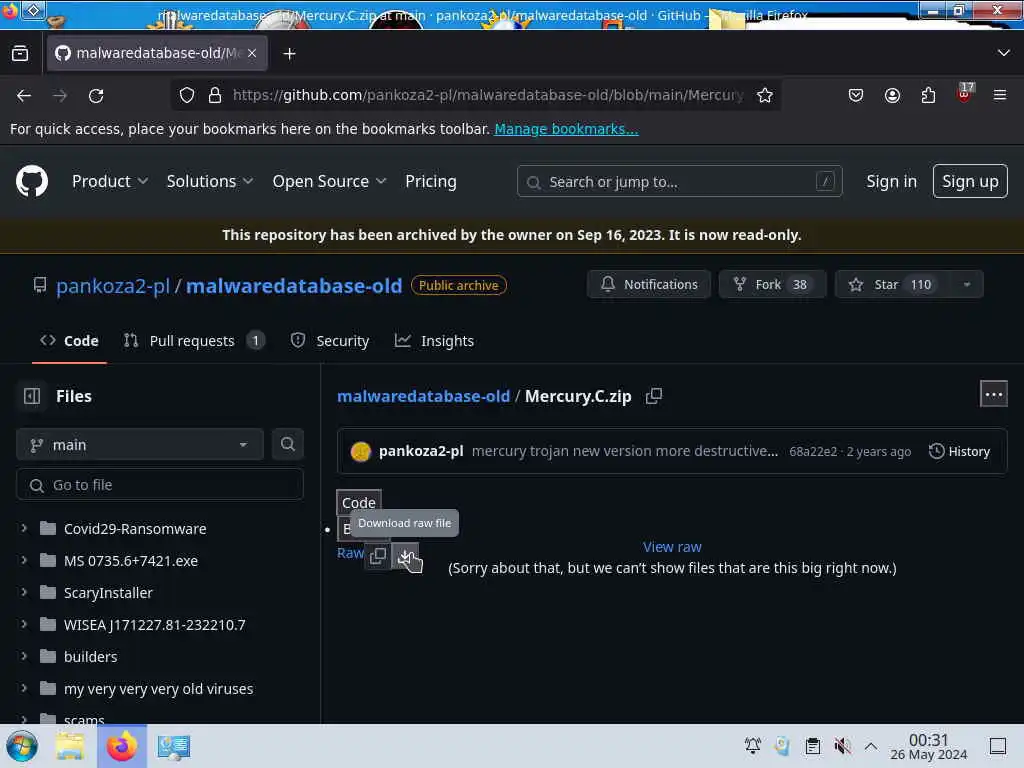List all tabs via the chevron at tab bar
The image size is (1024, 768).
pyautogui.click(x=1004, y=53)
